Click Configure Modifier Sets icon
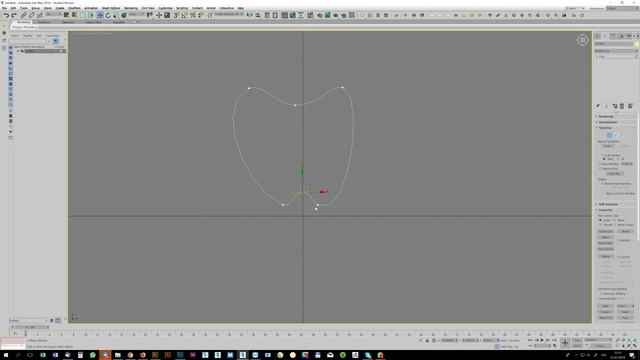Image resolution: width=640 pixels, height=360 pixels. pyautogui.click(x=630, y=106)
